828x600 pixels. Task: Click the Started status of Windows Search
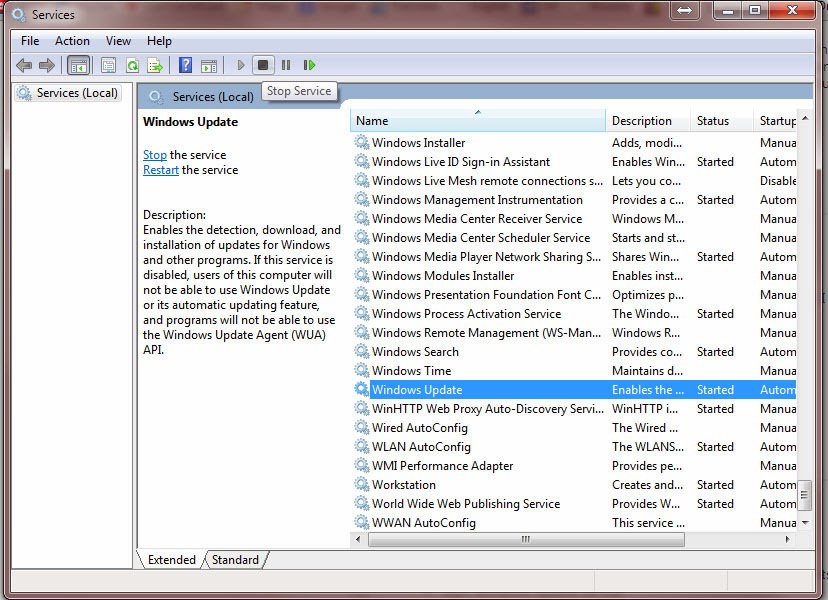[715, 352]
